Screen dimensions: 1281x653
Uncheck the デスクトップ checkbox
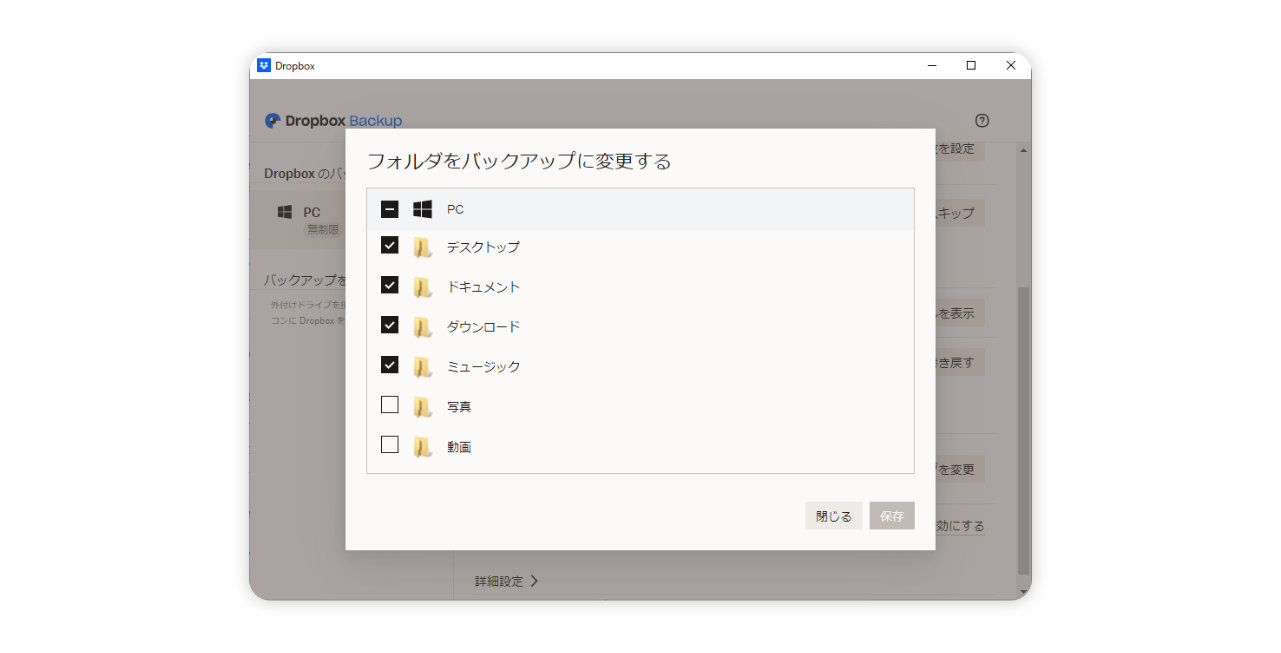tap(390, 245)
